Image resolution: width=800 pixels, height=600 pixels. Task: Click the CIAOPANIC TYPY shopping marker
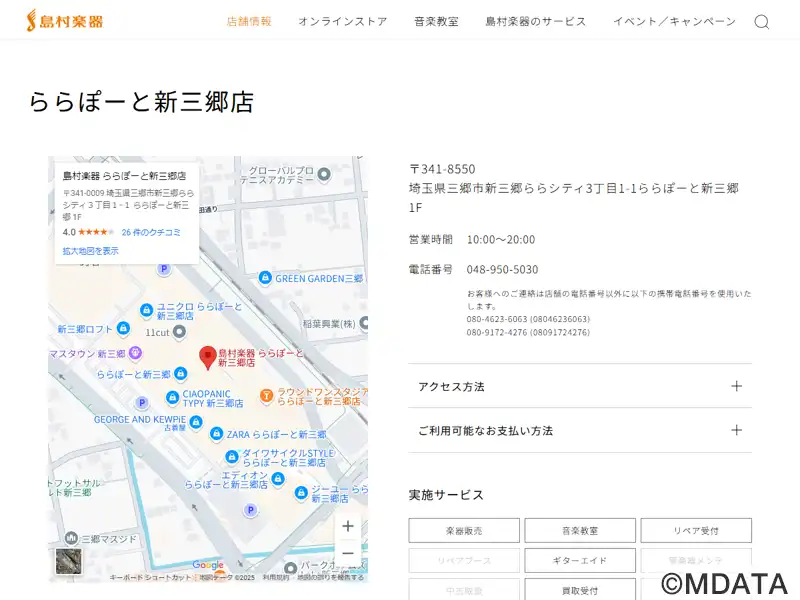tap(173, 397)
